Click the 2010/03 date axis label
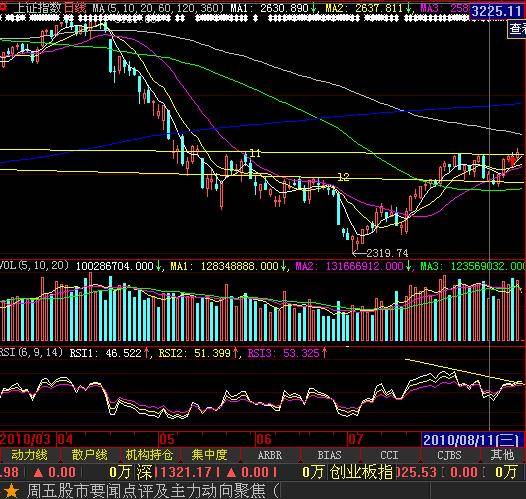The height and width of the screenshot is (499, 526). coord(25,439)
